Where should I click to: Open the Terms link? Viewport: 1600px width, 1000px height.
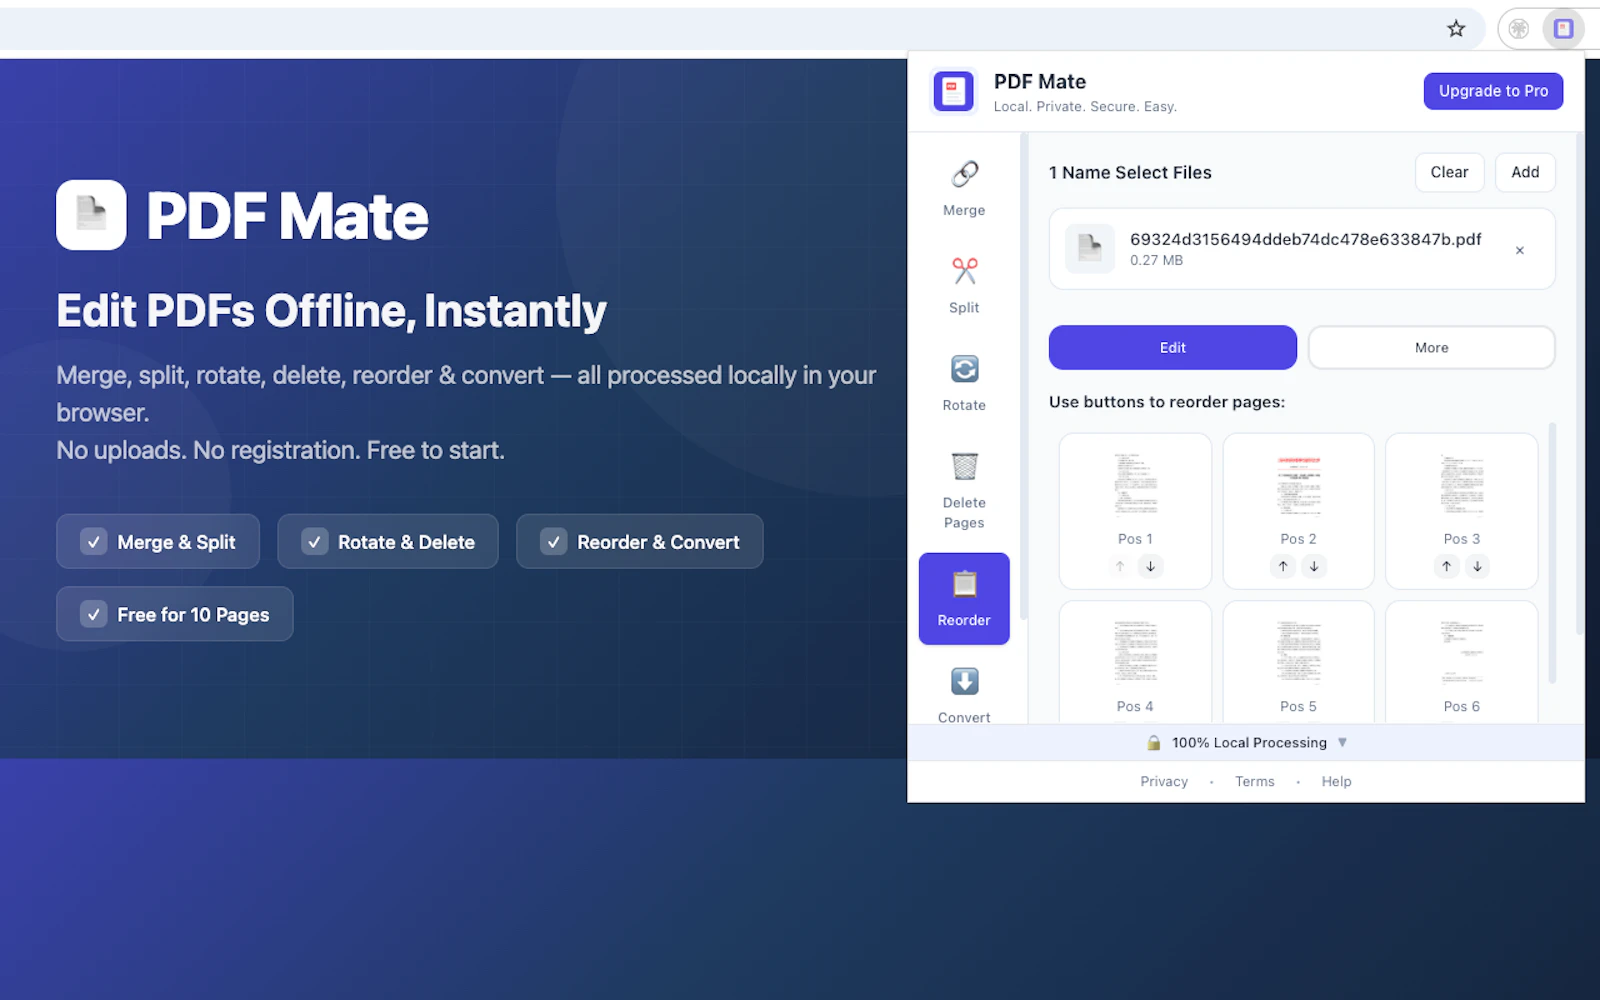coord(1255,782)
